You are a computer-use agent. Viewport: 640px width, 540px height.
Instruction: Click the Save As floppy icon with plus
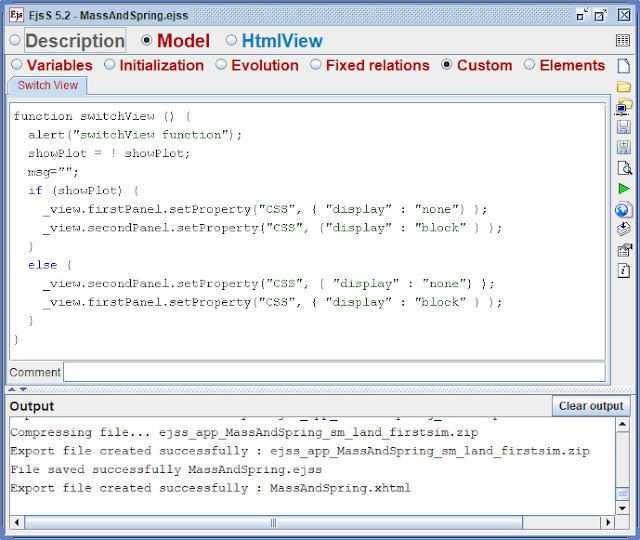pyautogui.click(x=623, y=147)
